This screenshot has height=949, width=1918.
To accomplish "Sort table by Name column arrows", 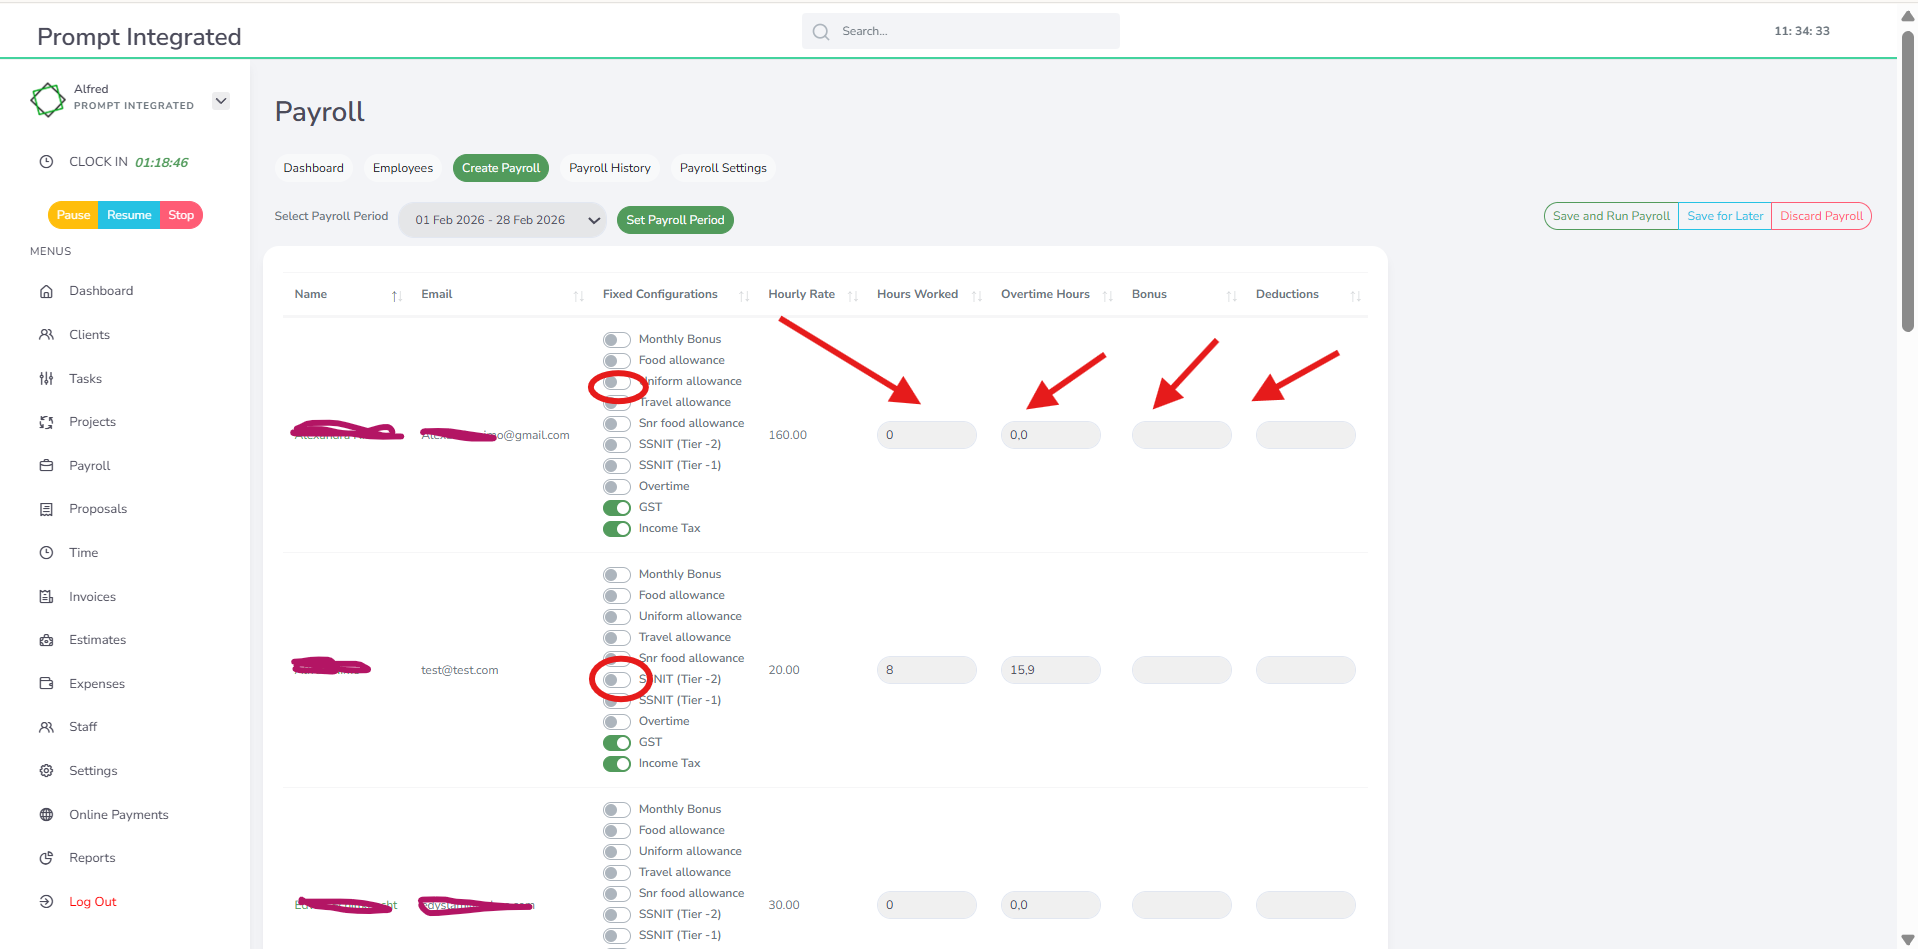I will coord(396,296).
